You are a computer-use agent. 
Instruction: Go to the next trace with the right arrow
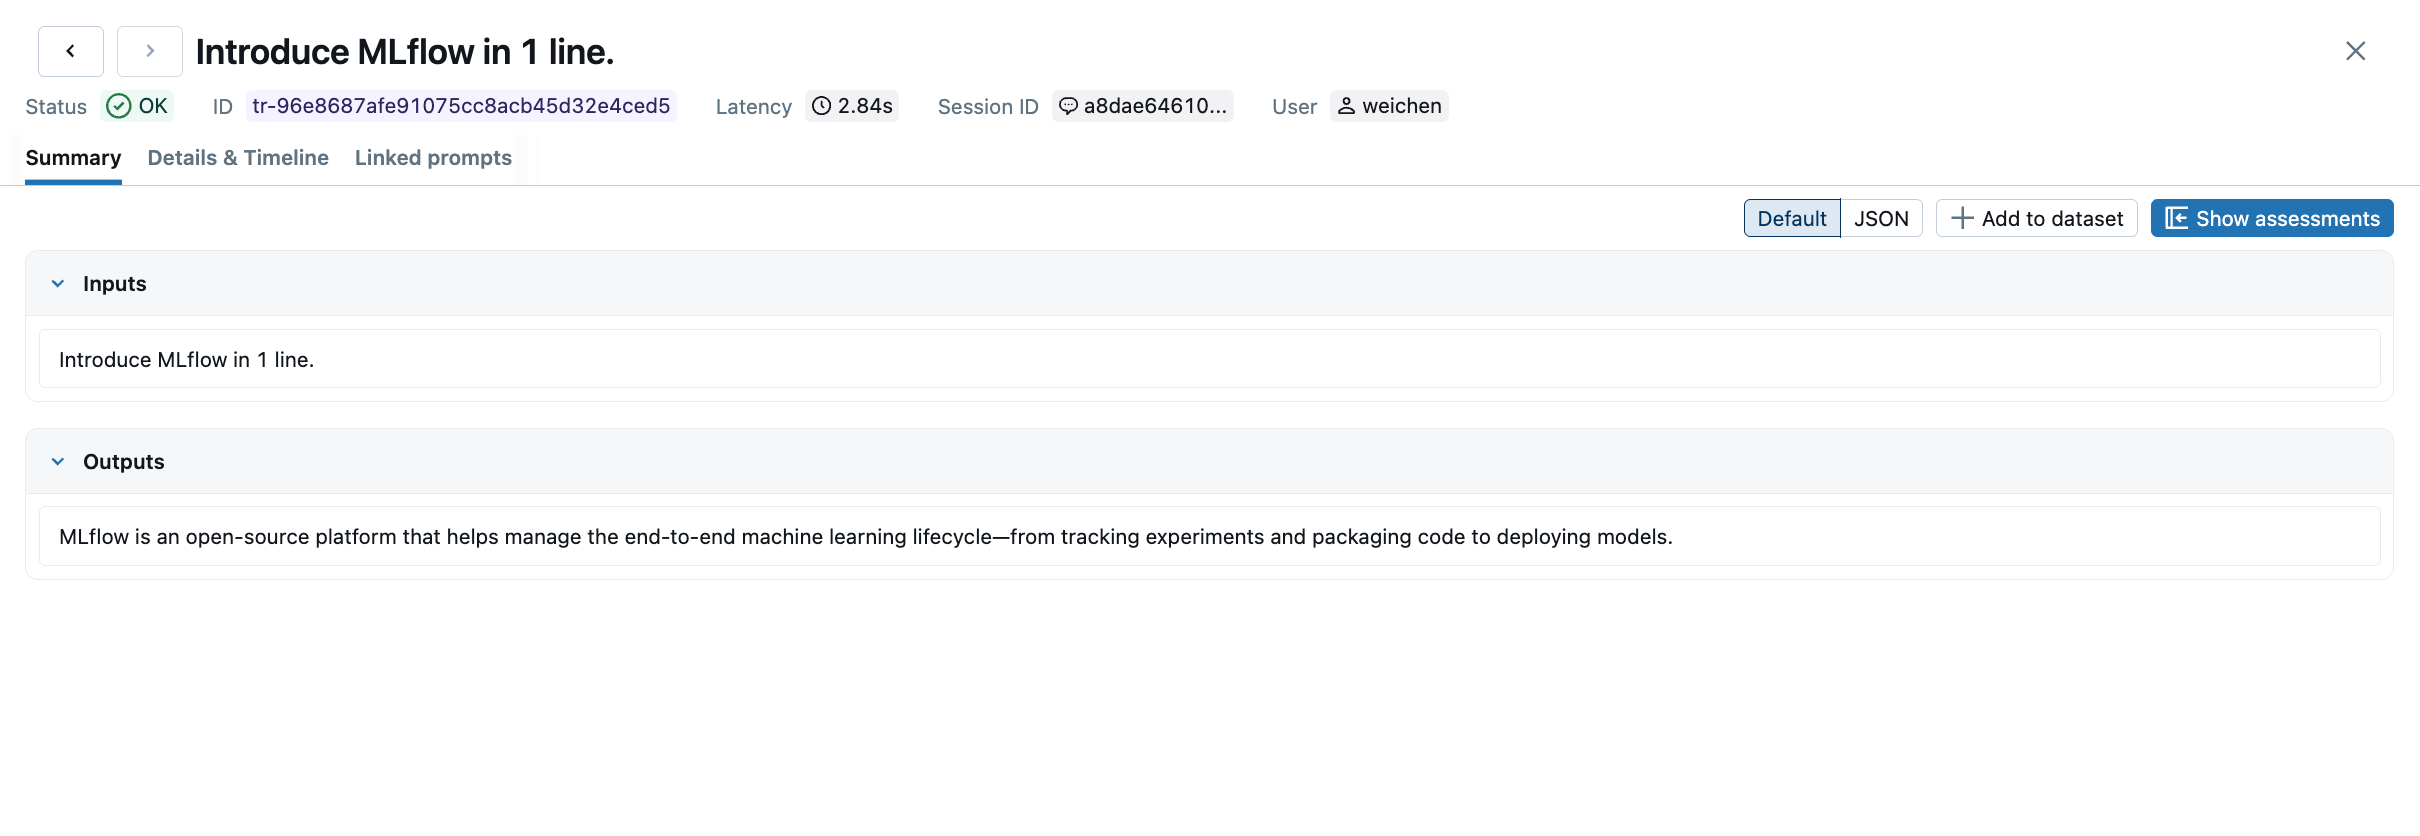click(150, 51)
